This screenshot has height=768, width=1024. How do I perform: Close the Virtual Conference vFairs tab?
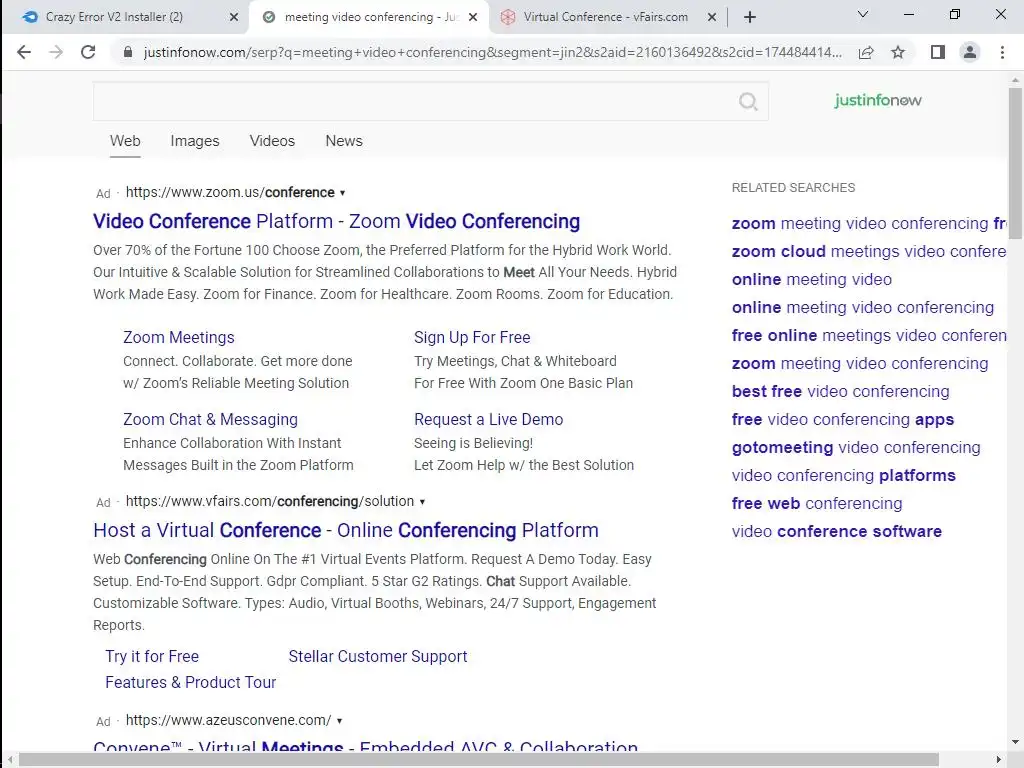click(x=712, y=18)
